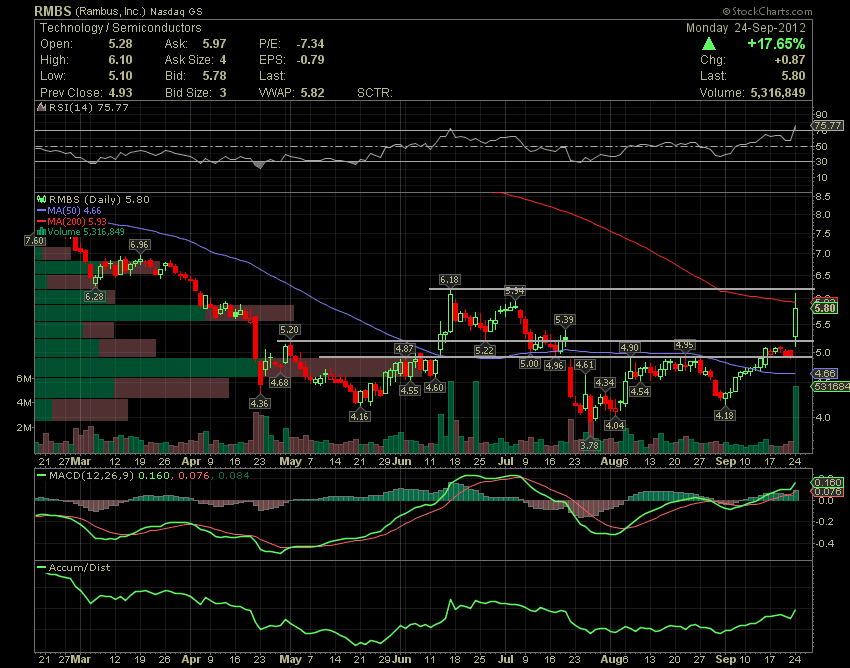Click the EPS value -0.79
The height and width of the screenshot is (668, 850).
pos(310,60)
